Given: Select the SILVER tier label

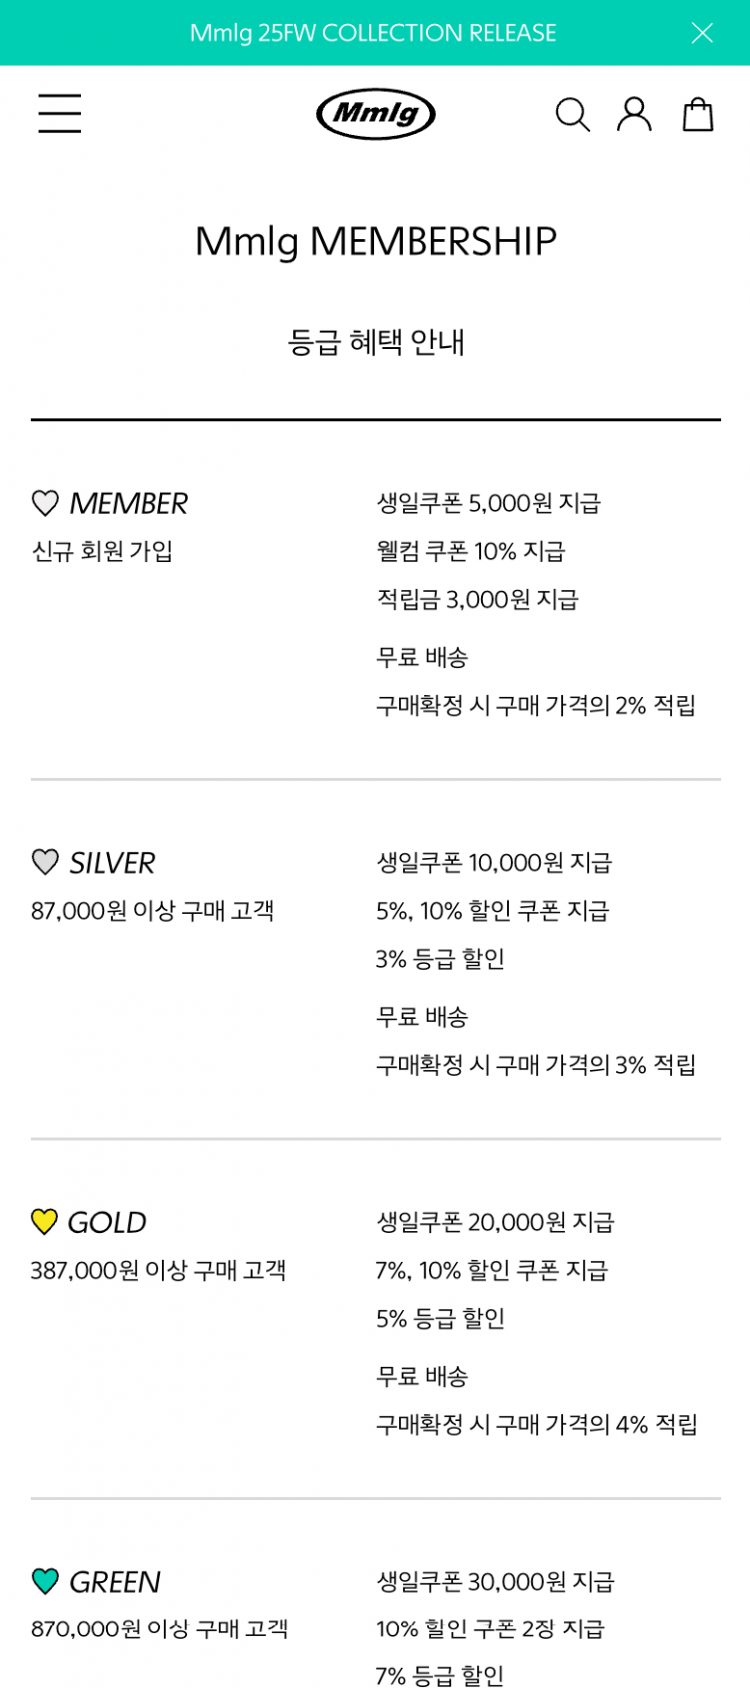Looking at the screenshot, I should click(x=112, y=862).
